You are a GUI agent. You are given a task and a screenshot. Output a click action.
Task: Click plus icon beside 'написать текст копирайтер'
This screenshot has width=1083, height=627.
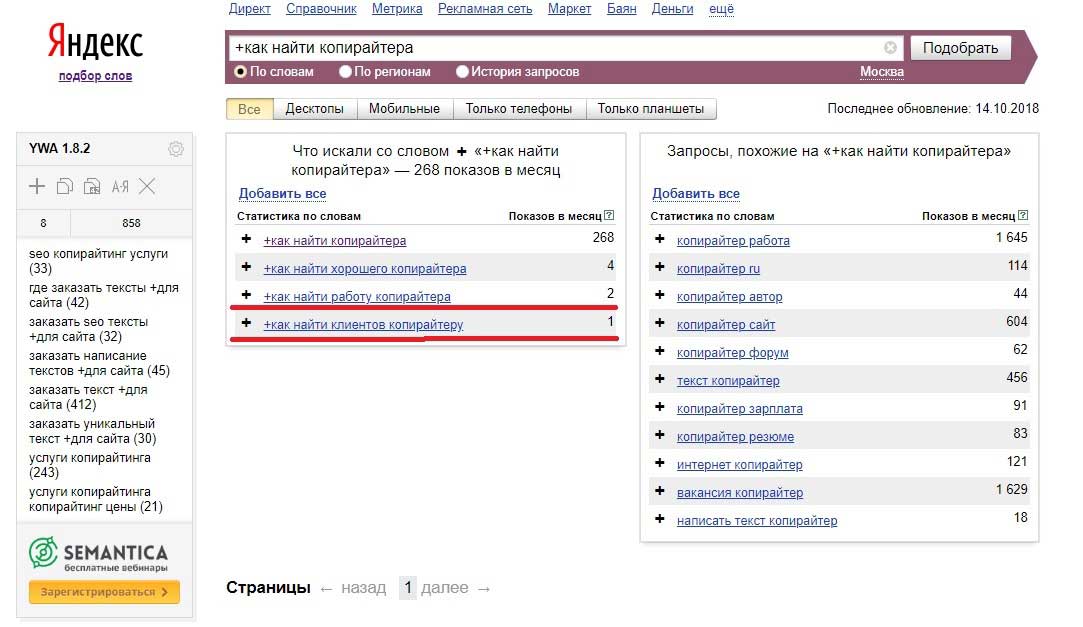660,519
